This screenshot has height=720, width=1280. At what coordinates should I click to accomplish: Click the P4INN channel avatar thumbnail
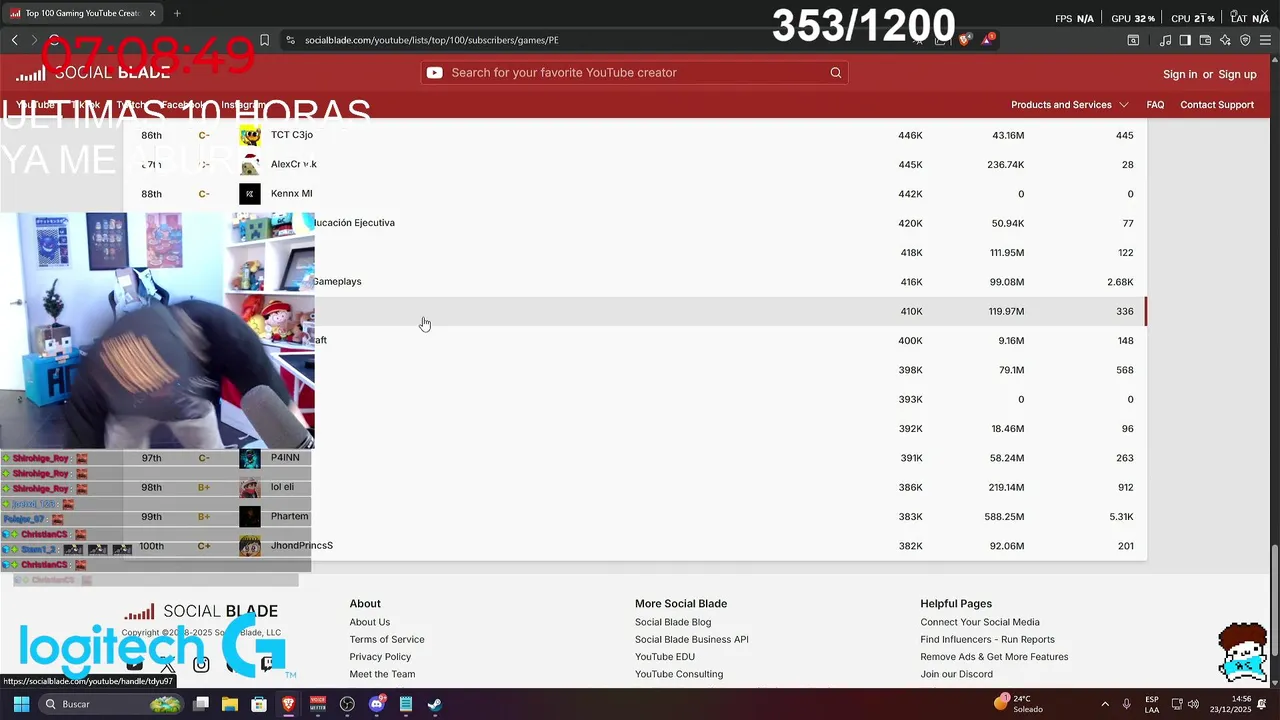250,458
